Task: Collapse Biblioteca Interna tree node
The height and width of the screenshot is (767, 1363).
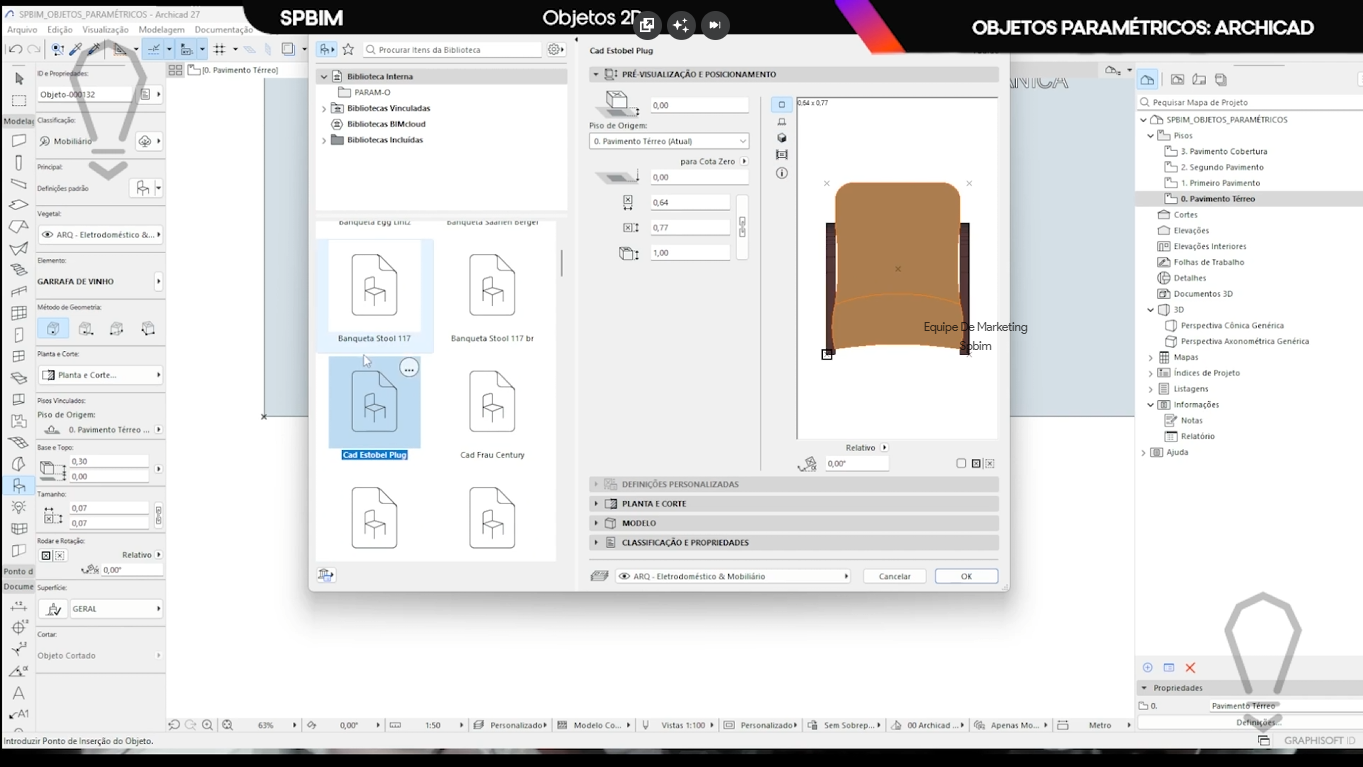Action: tap(323, 76)
